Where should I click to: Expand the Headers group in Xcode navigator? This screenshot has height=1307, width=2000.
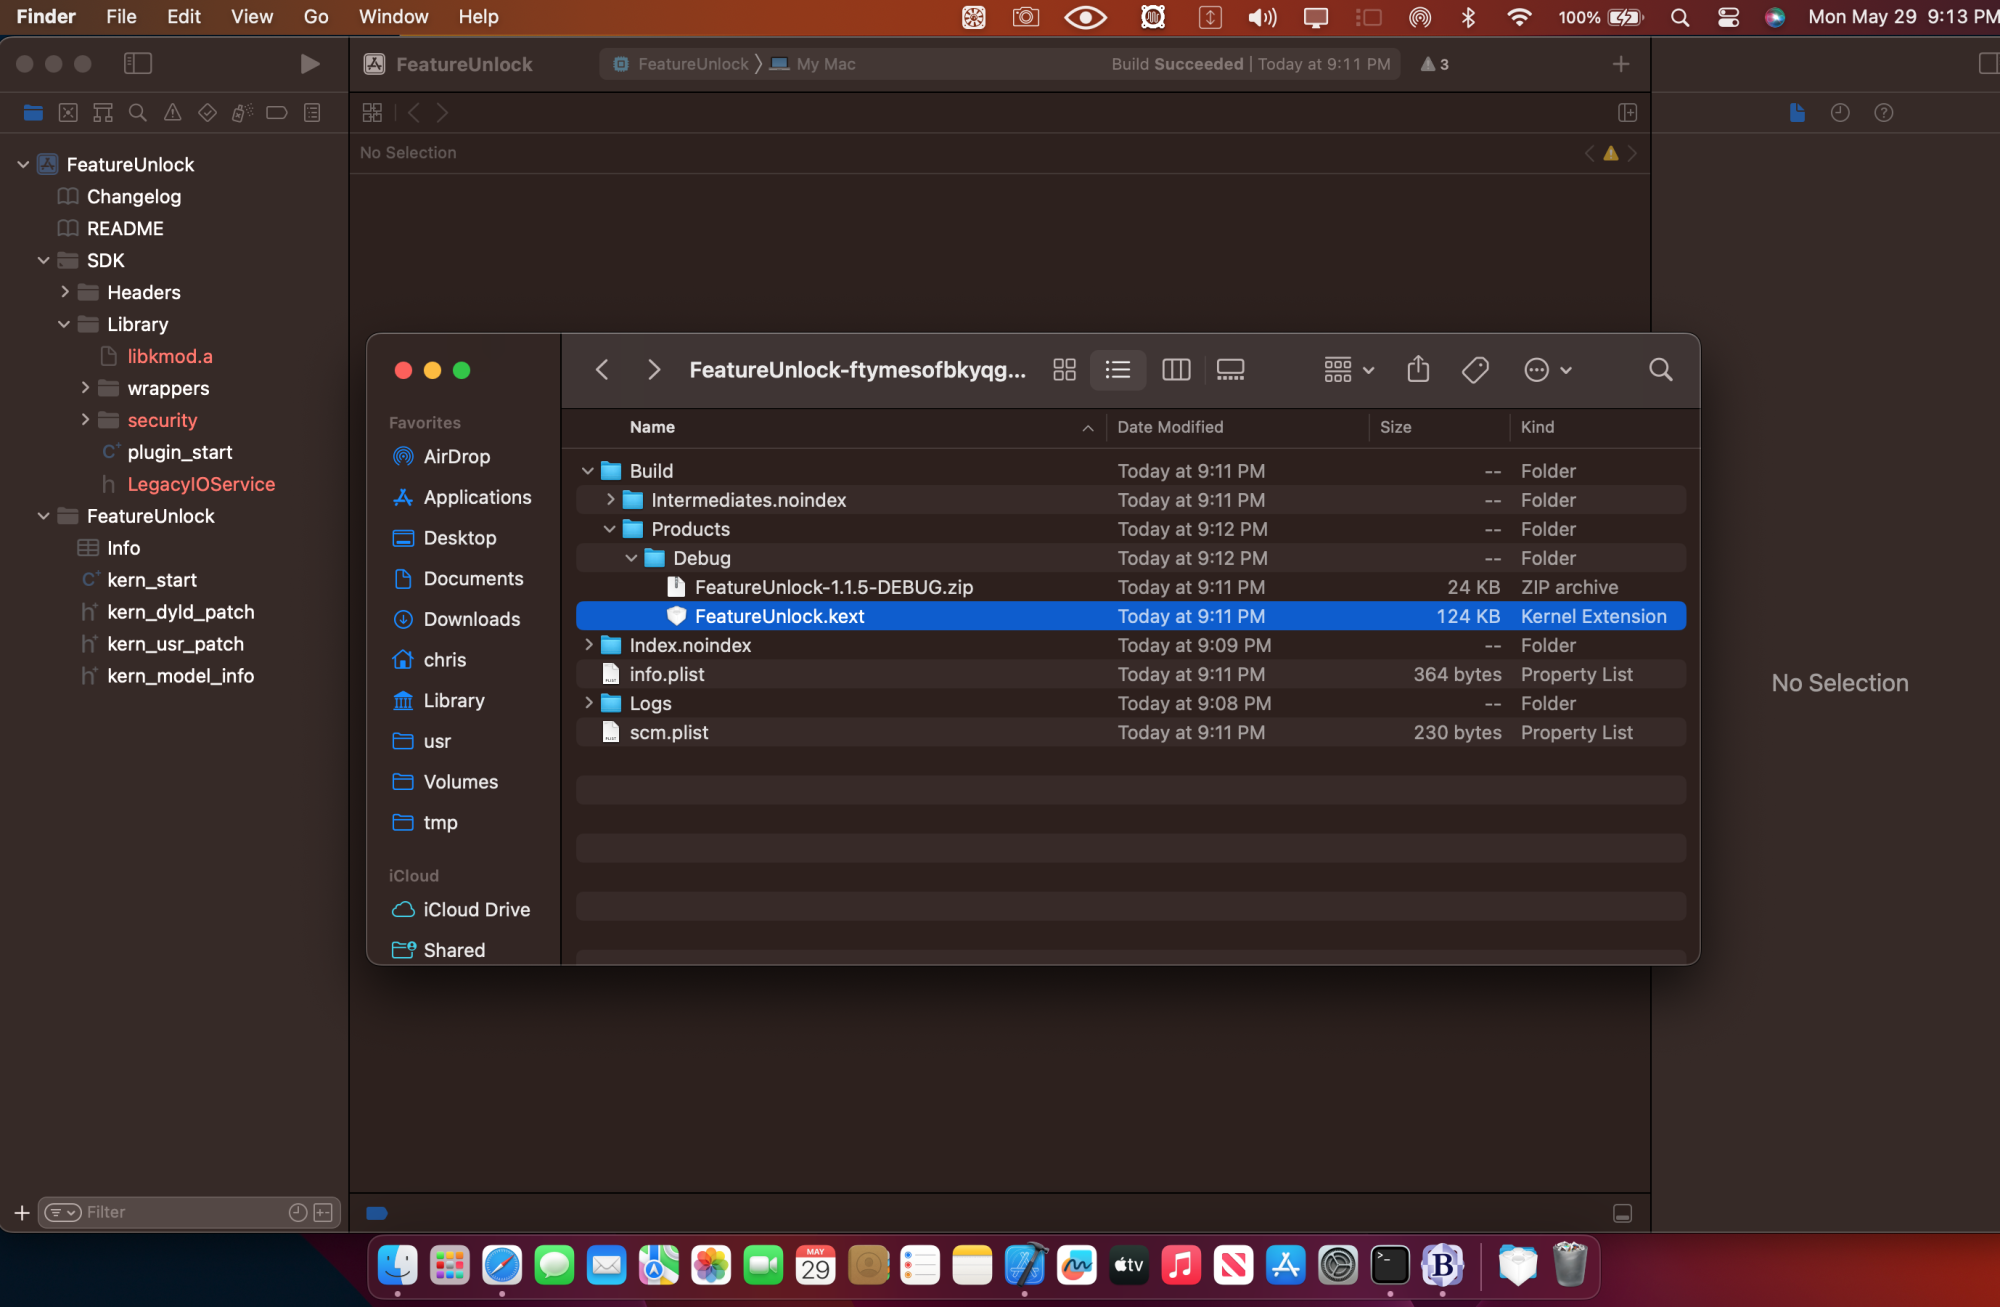point(64,292)
